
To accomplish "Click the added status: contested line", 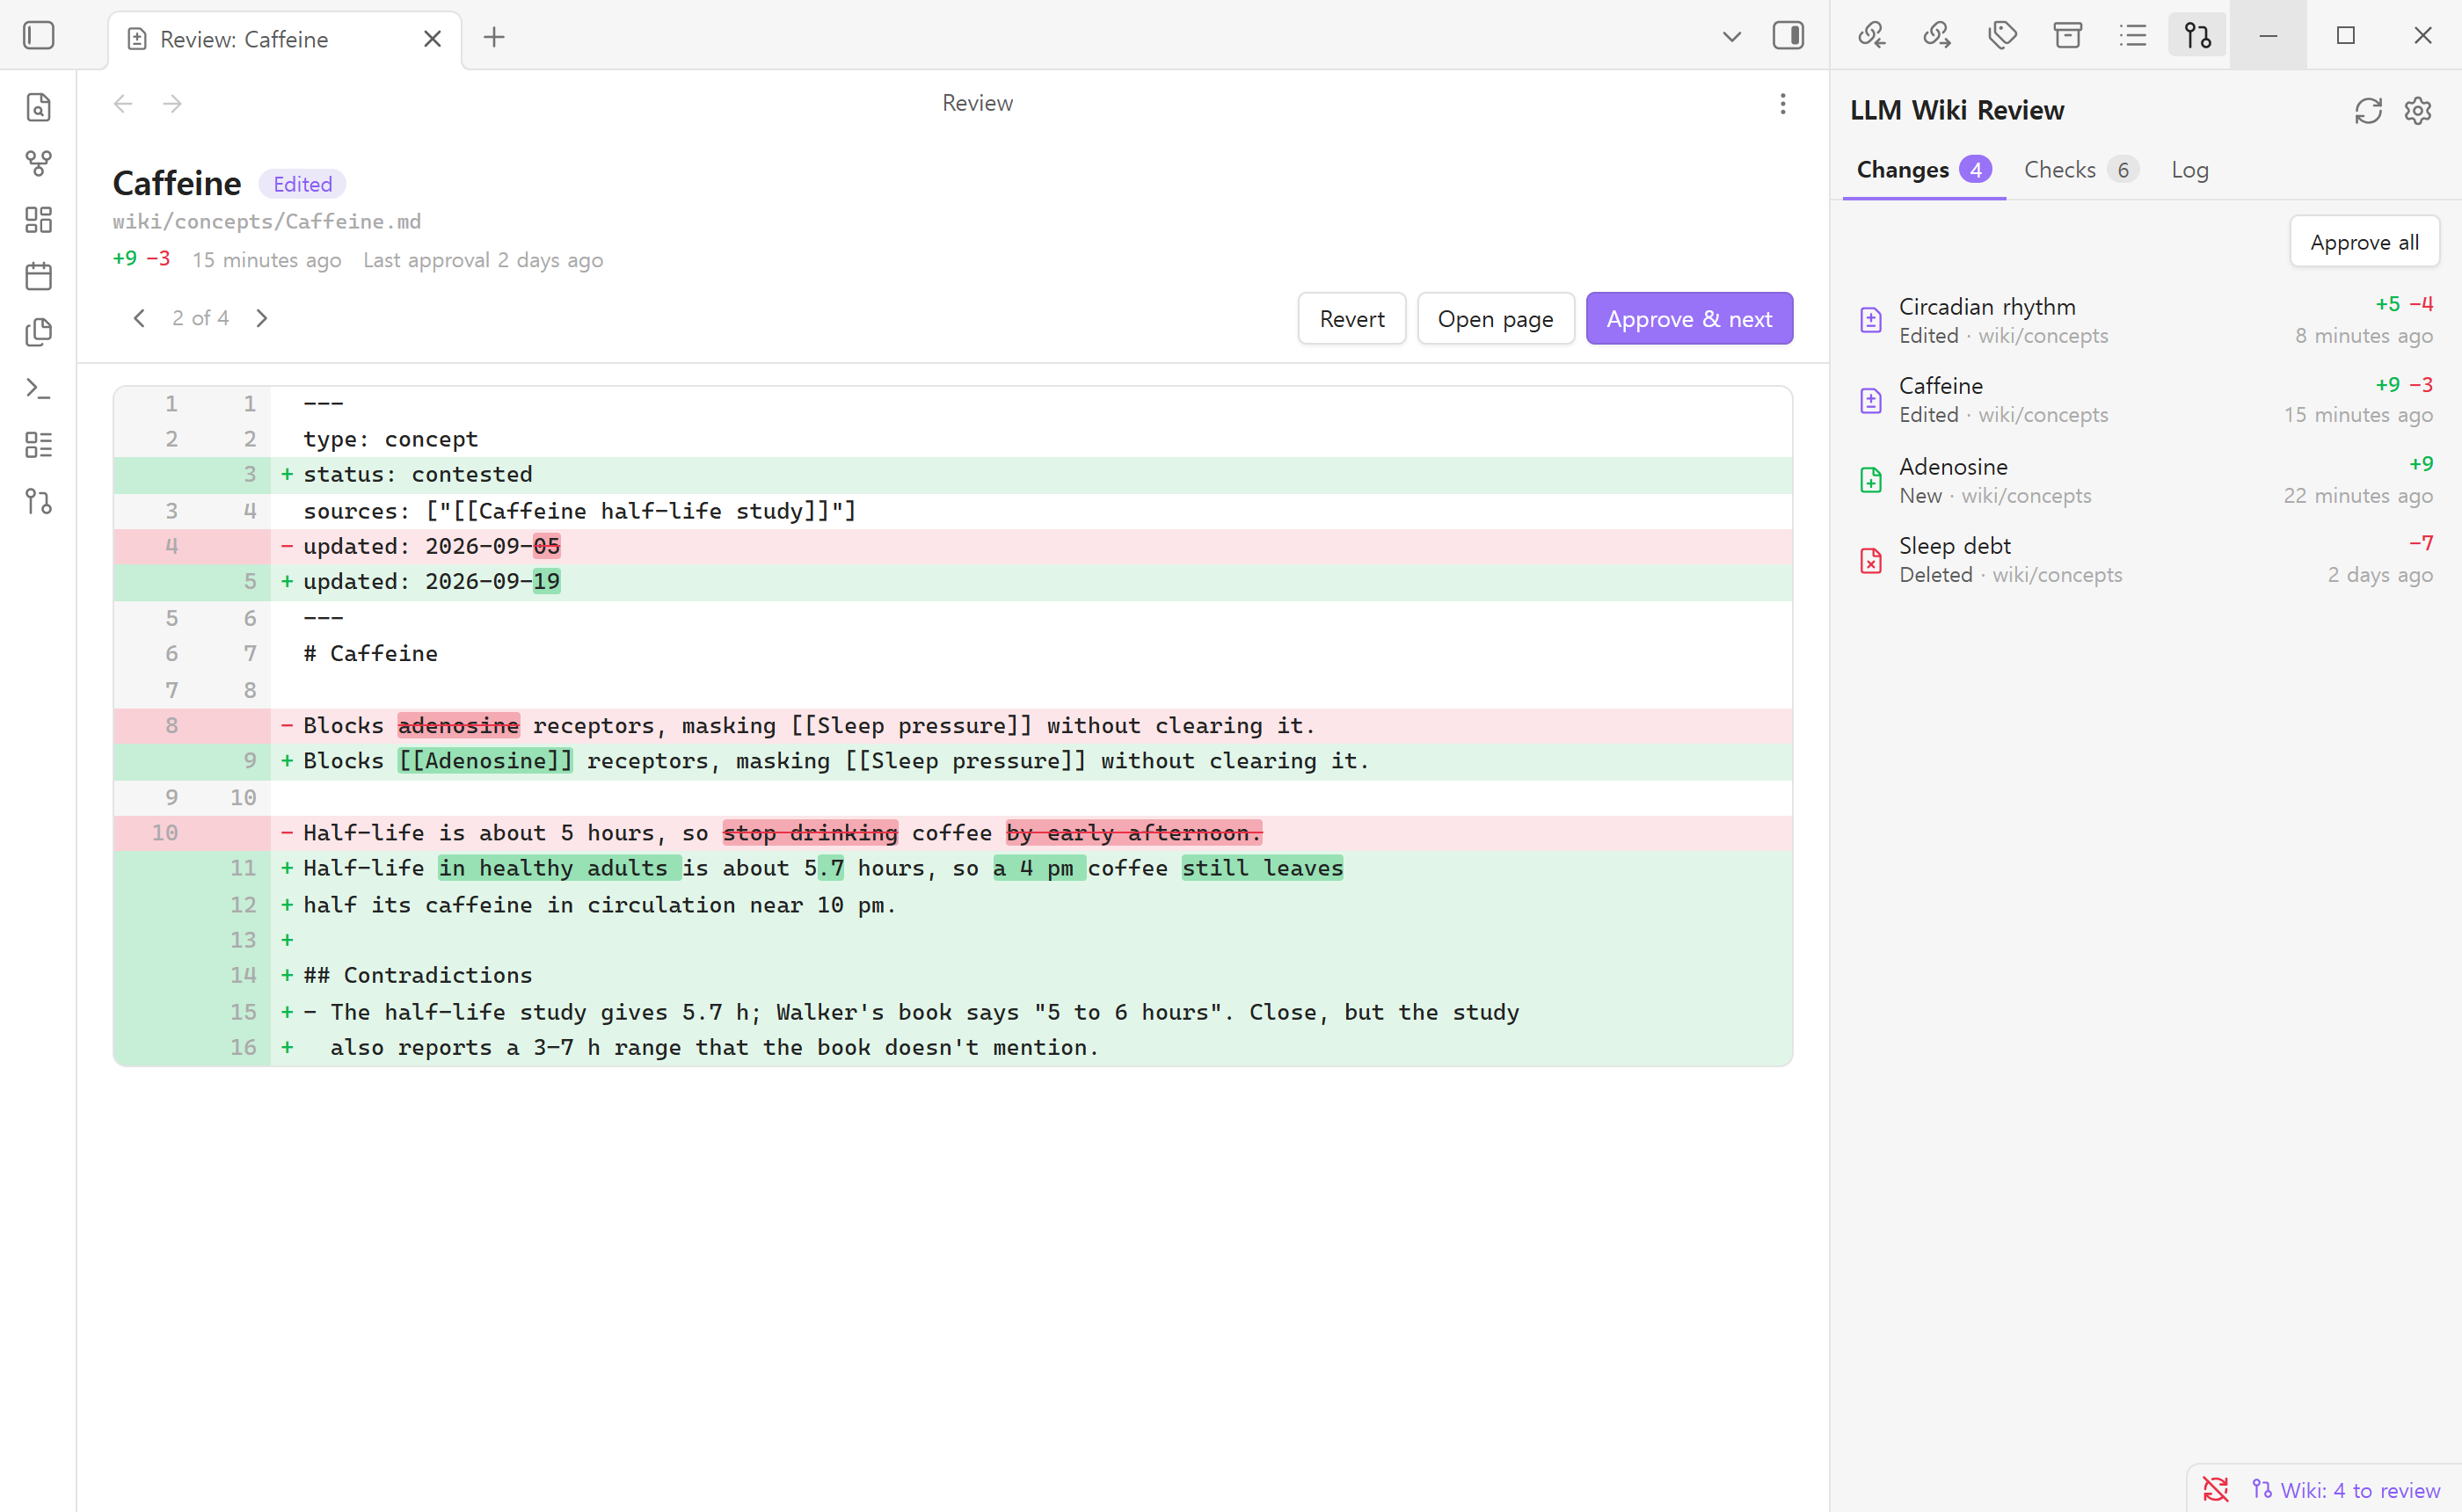I will coord(952,475).
